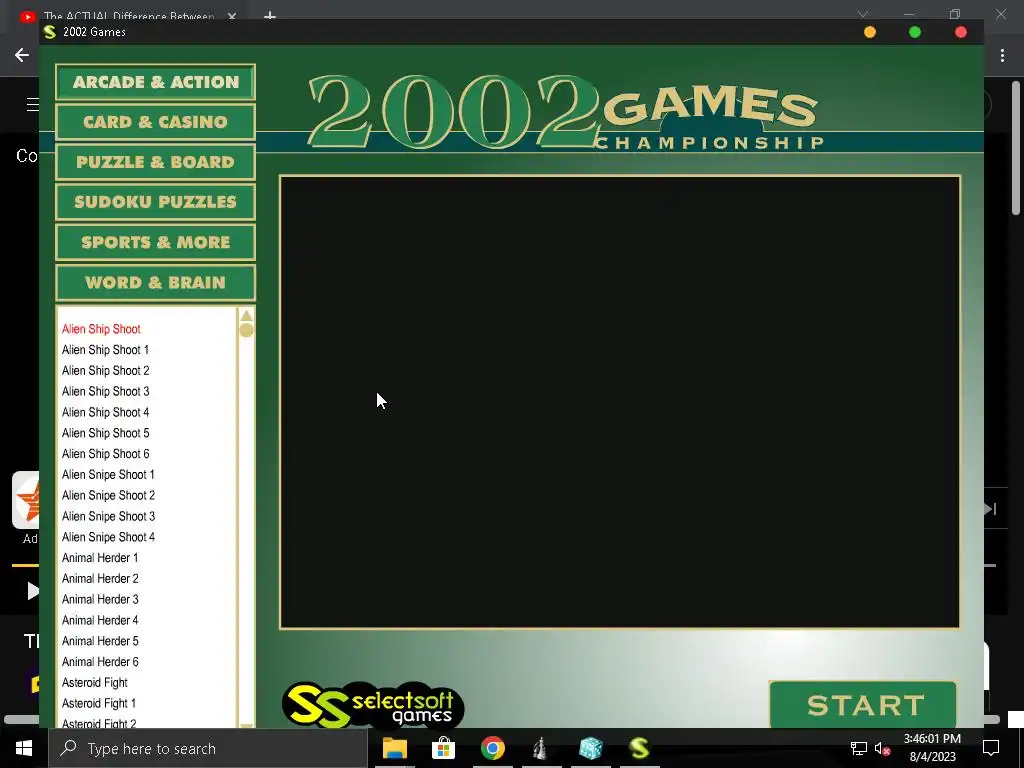
Task: Open the clock and date flyout
Action: tap(932, 748)
